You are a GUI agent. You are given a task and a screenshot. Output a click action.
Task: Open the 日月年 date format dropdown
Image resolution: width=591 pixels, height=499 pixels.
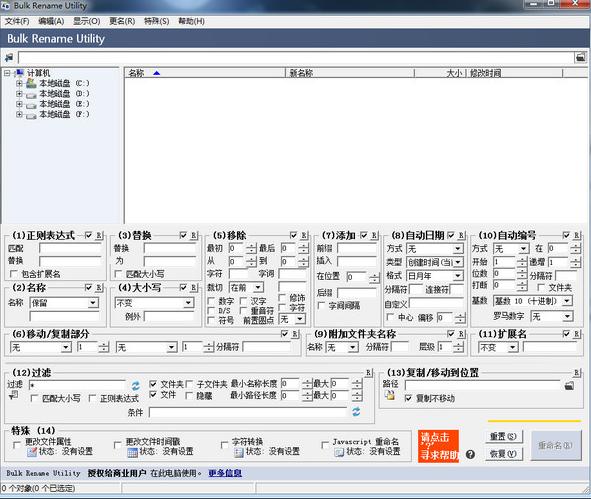pos(435,276)
